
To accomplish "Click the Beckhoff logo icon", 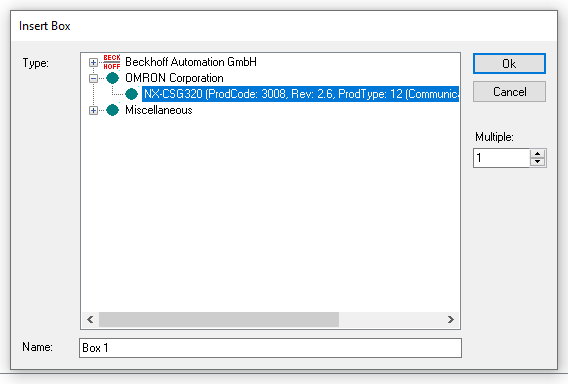I will click(112, 62).
